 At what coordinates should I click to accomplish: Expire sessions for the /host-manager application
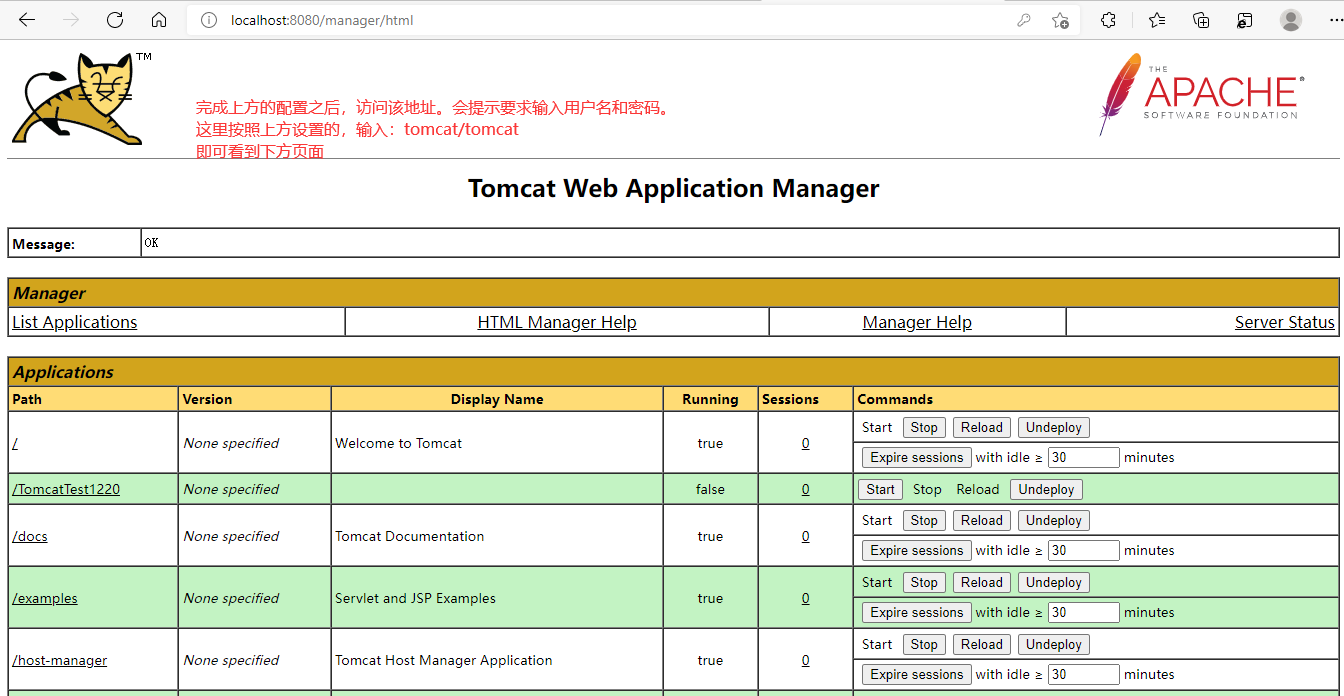(916, 674)
